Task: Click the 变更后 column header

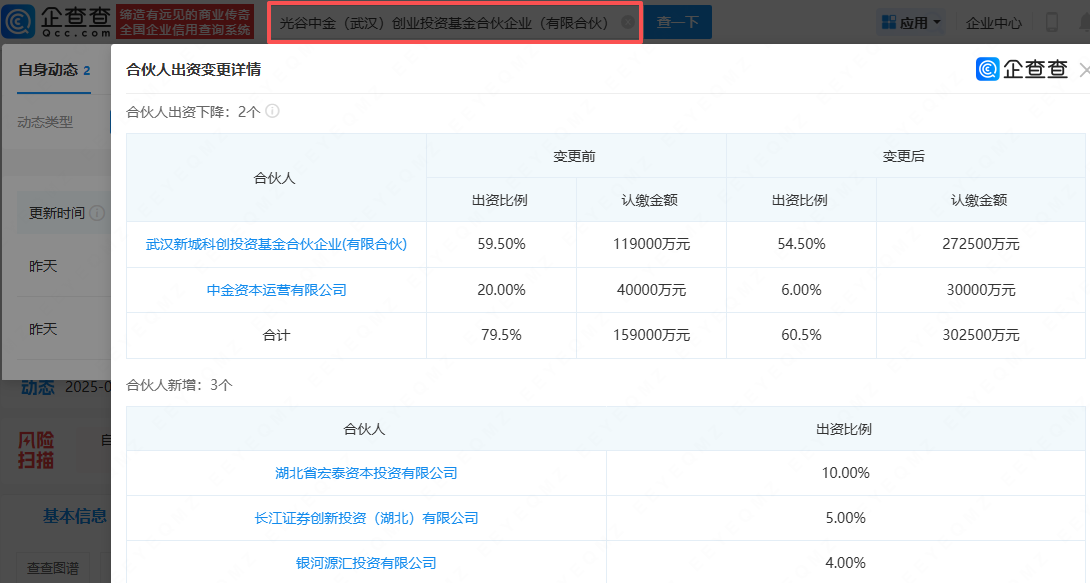Action: click(904, 156)
